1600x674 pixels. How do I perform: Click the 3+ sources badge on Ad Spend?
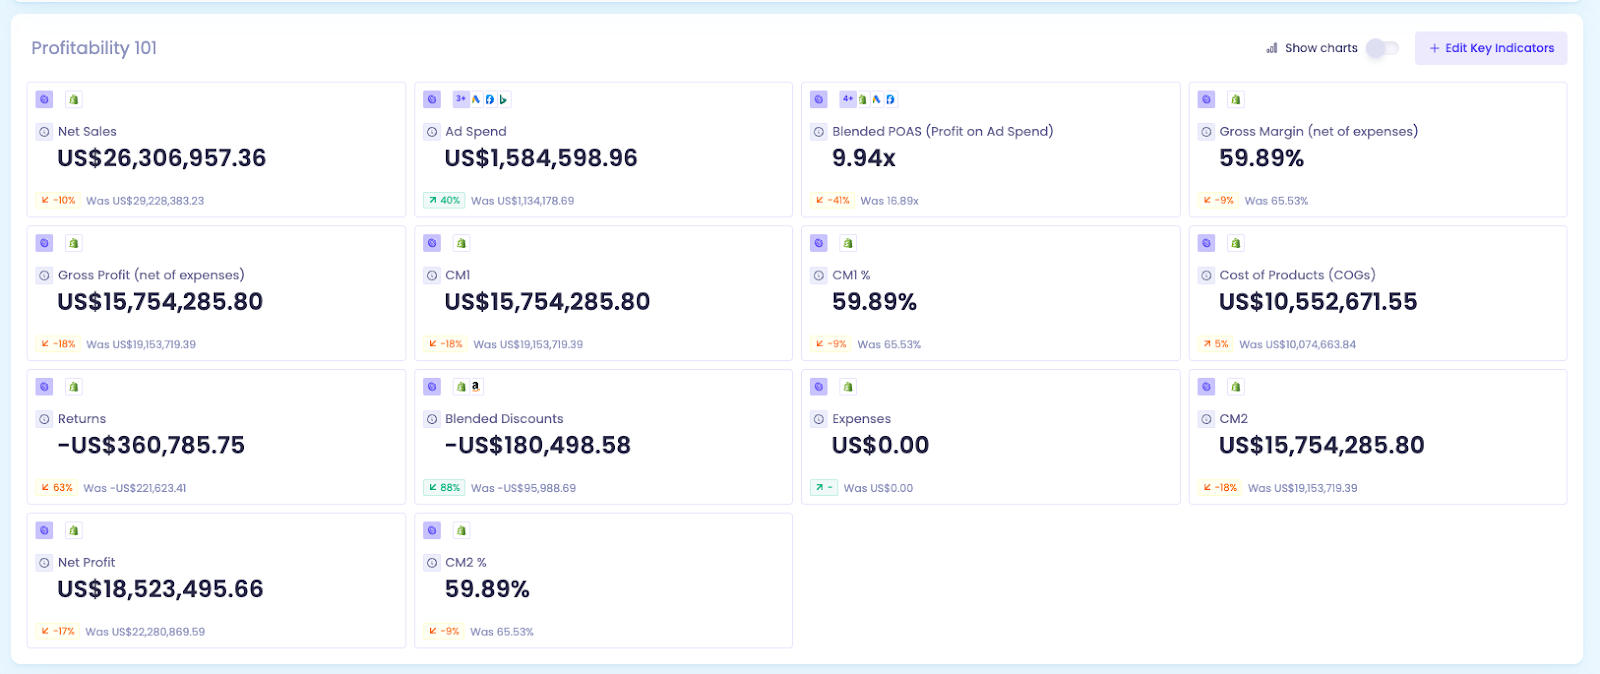[460, 99]
